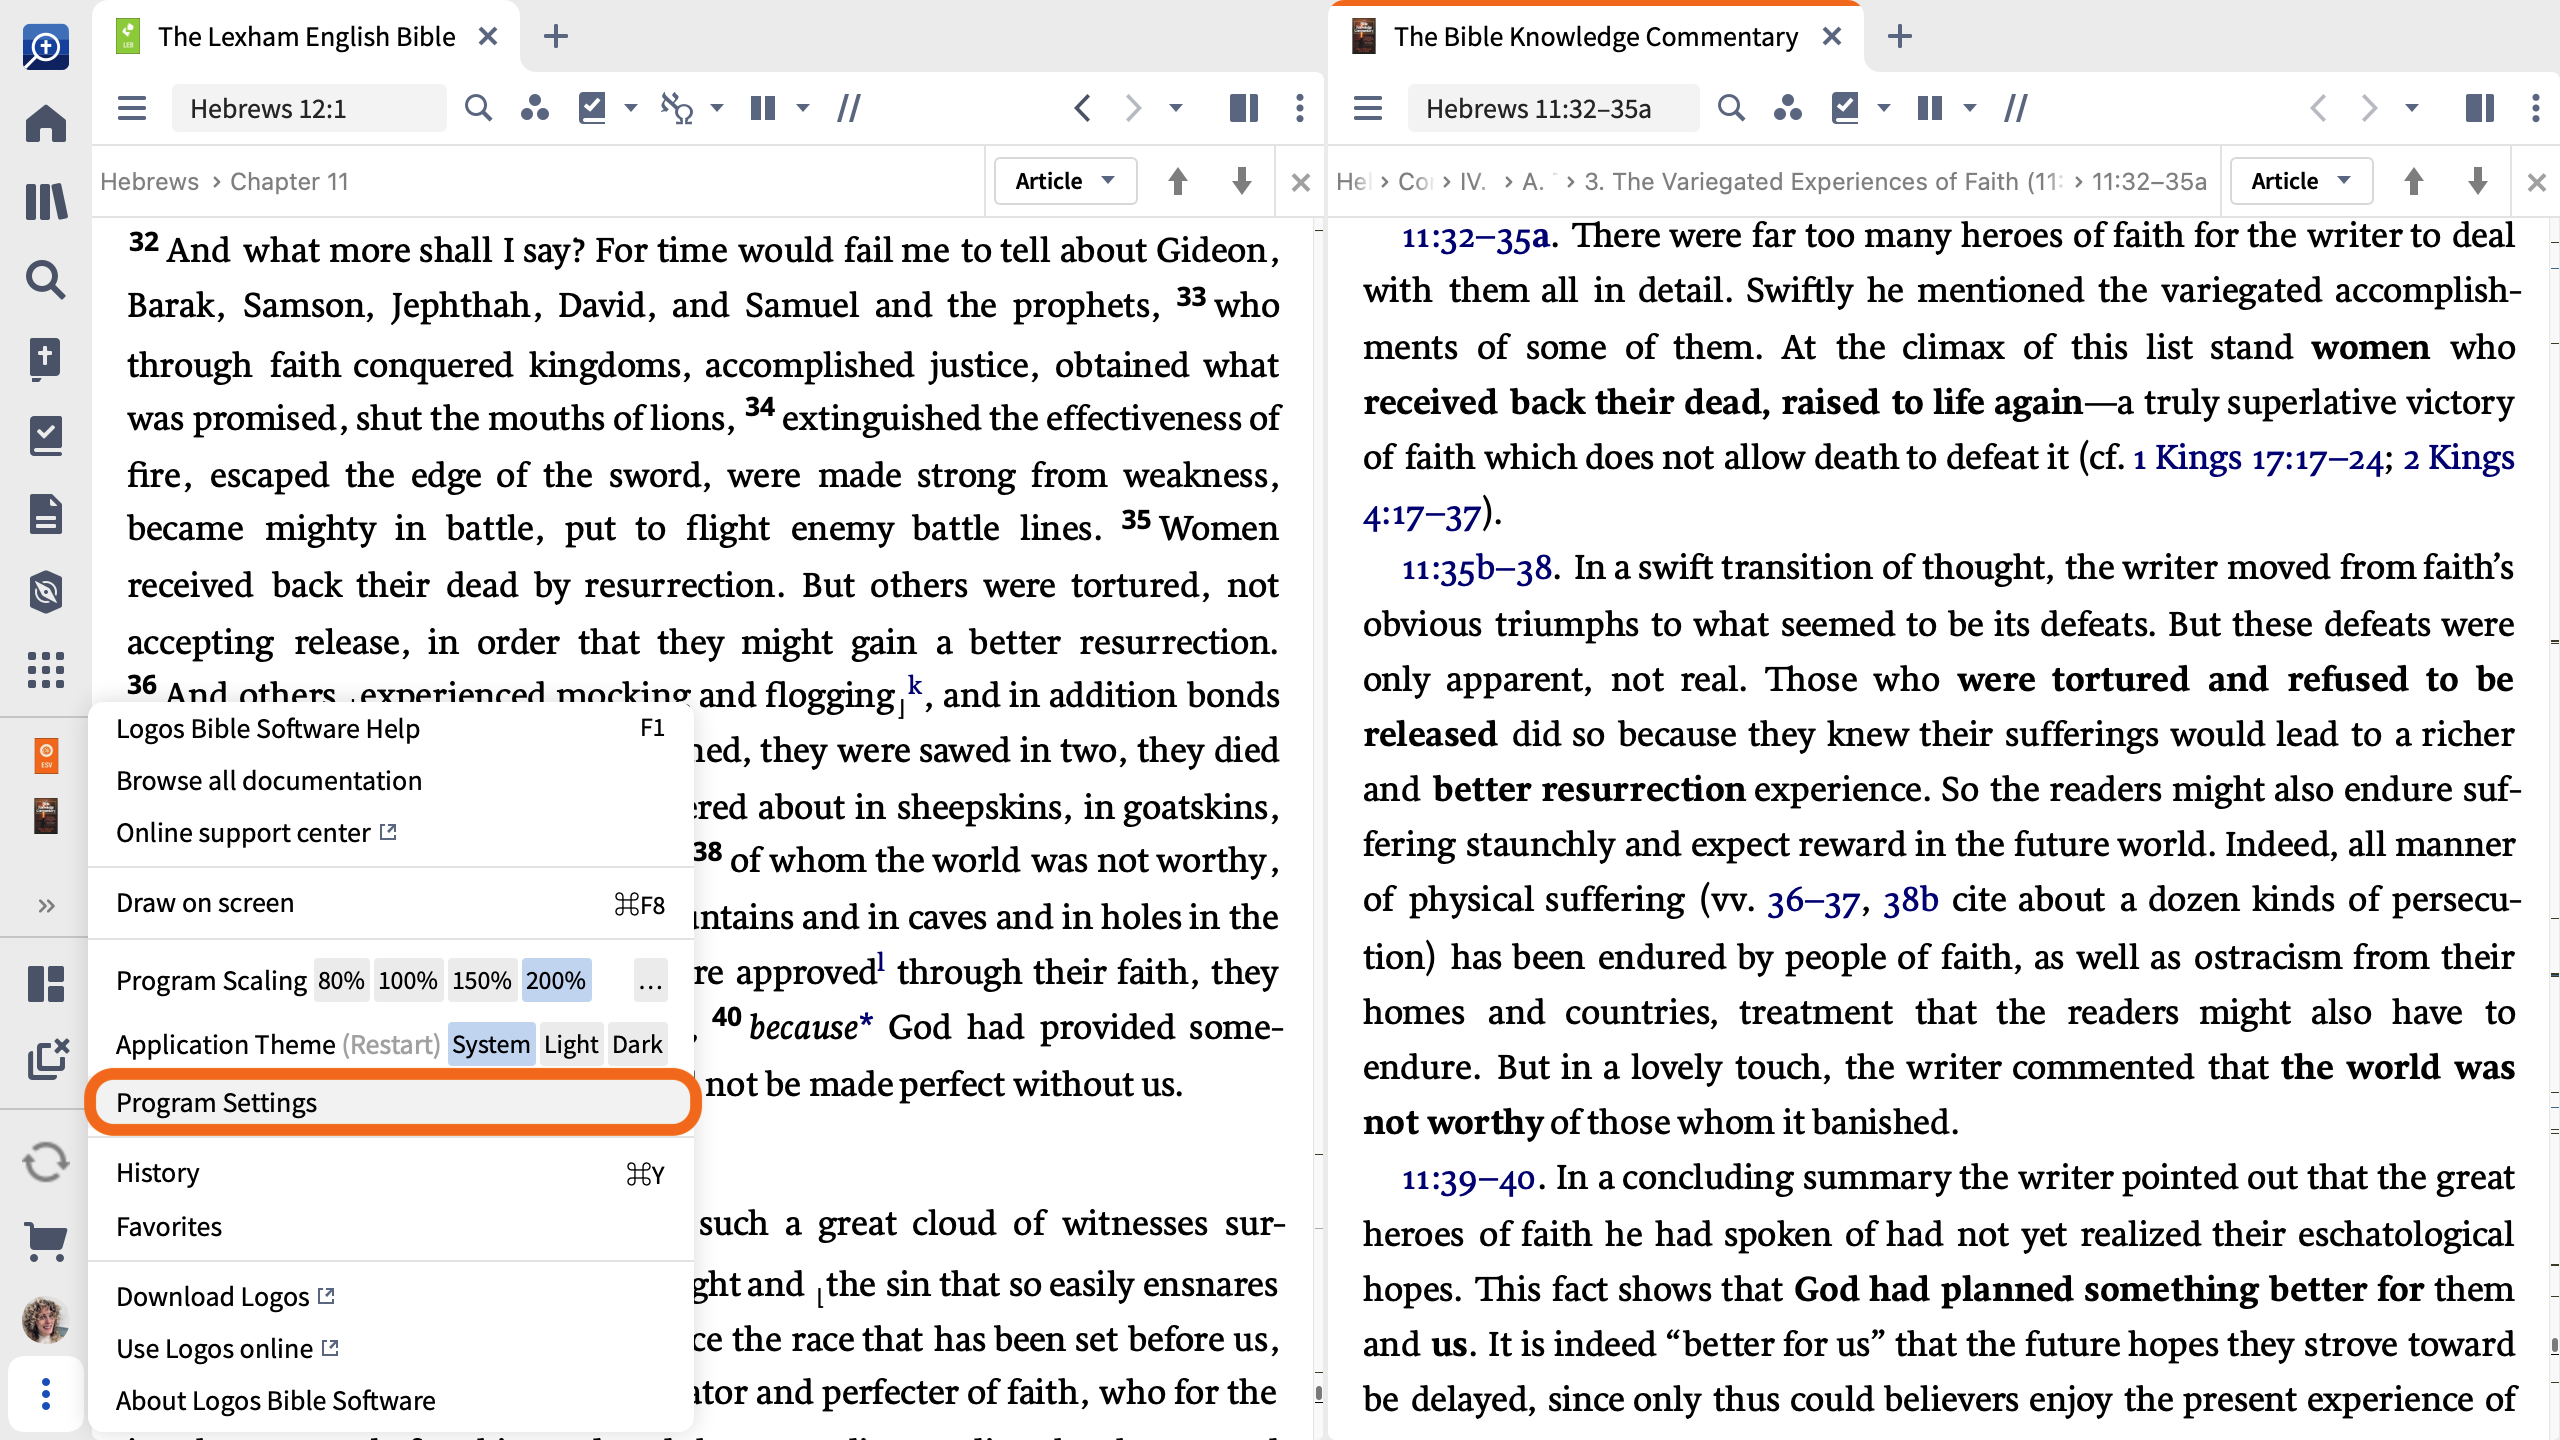Open the Home dashboard icon

pyautogui.click(x=46, y=124)
